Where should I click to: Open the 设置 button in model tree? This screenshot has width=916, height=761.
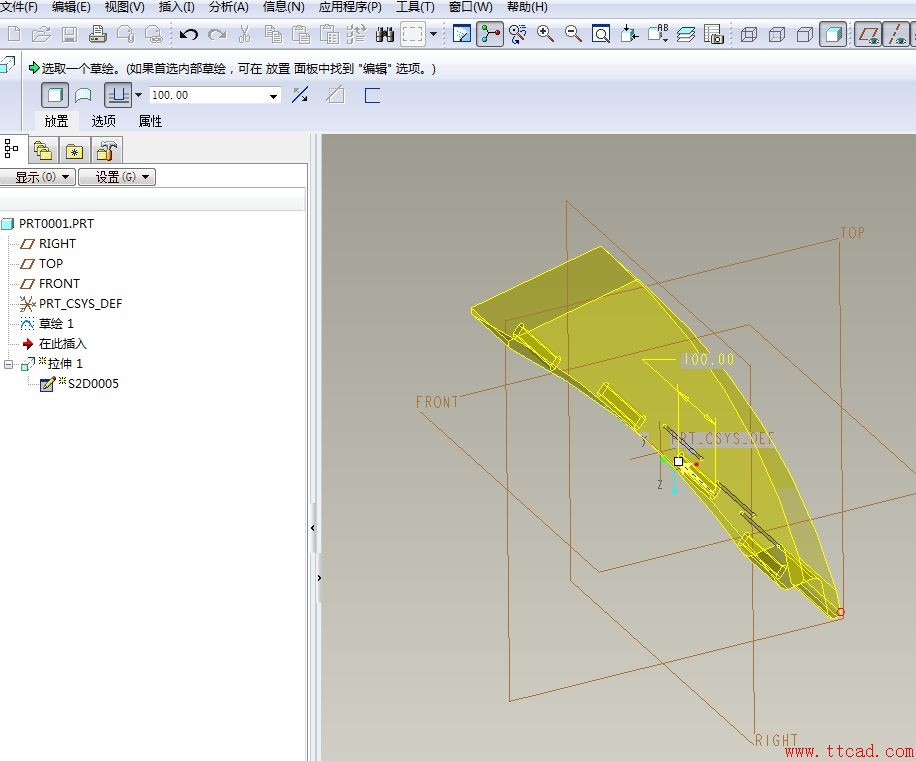[117, 177]
